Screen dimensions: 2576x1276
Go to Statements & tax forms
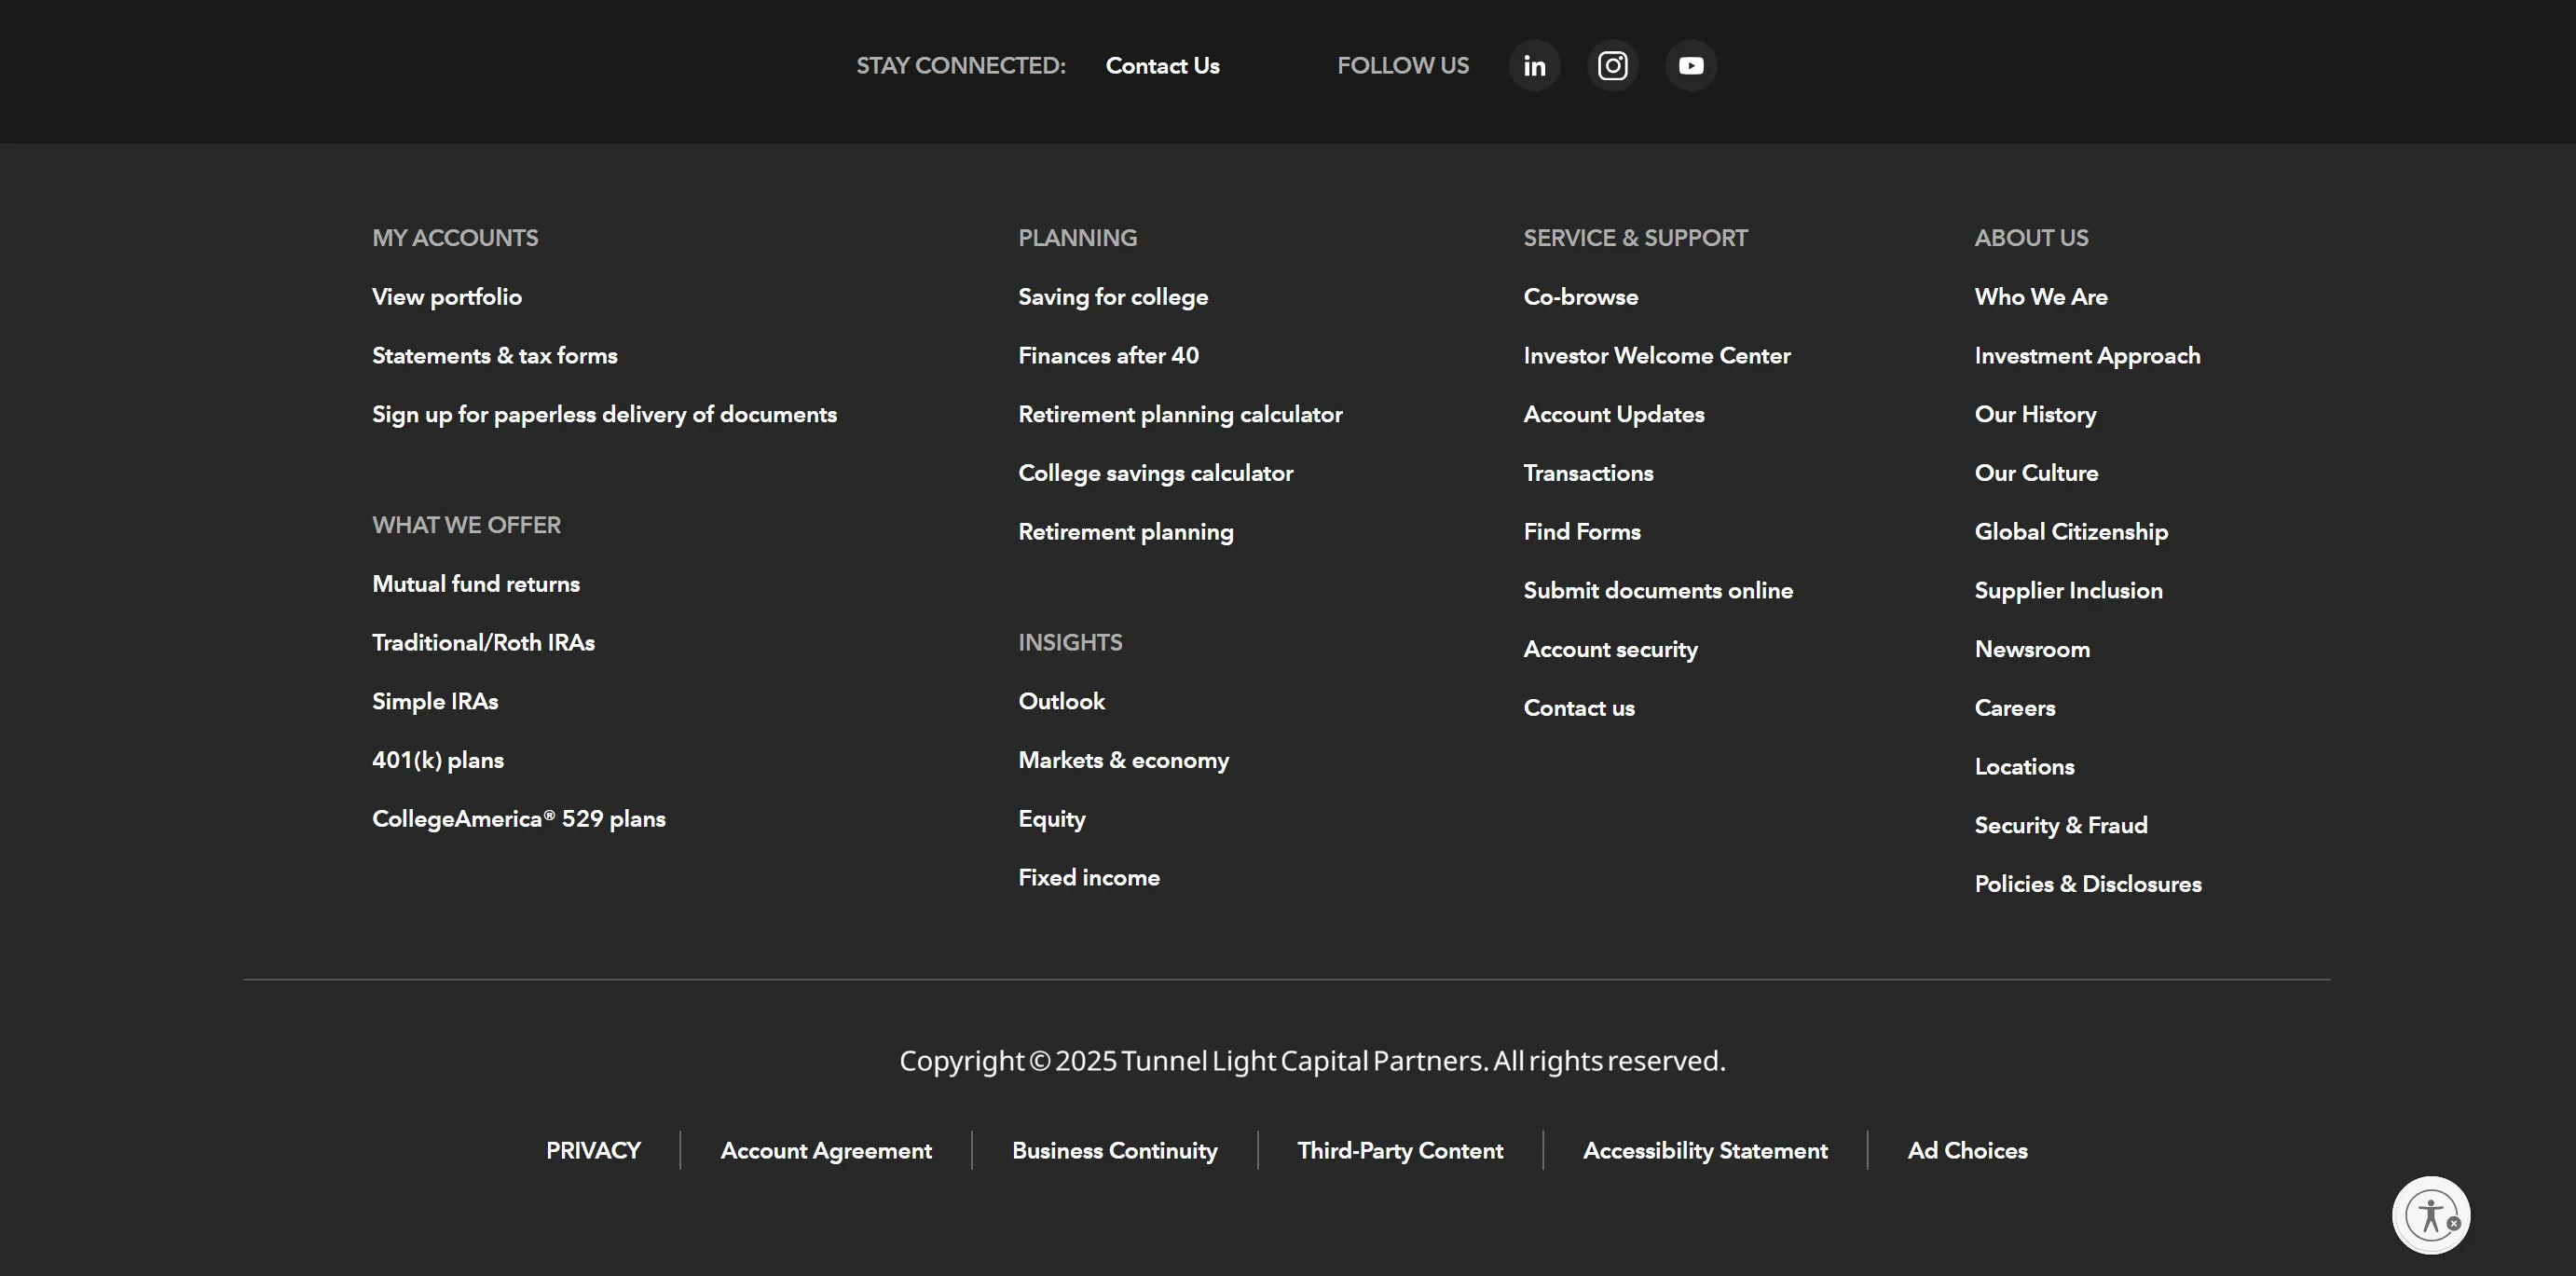click(x=494, y=356)
